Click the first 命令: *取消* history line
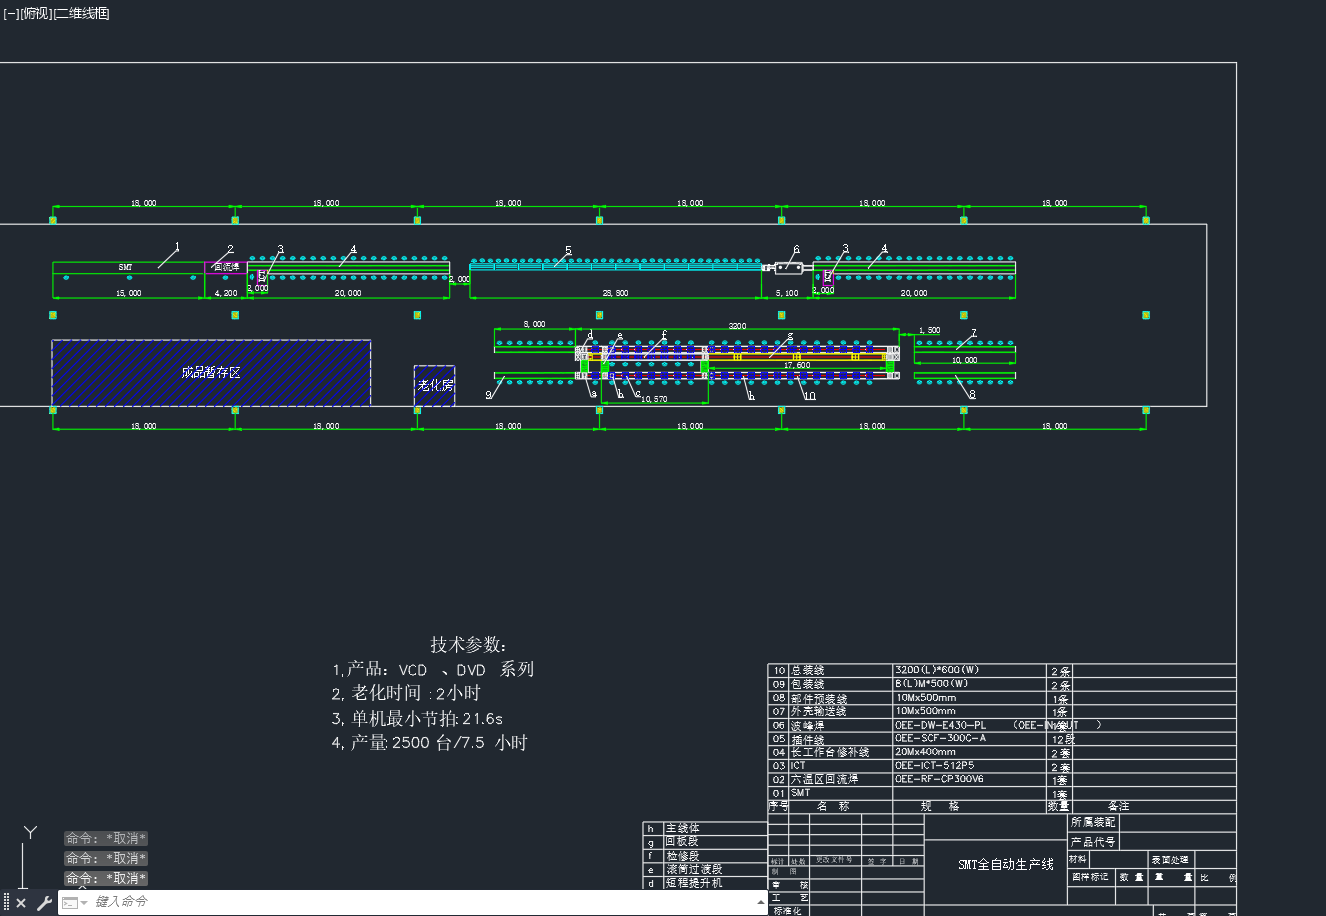The height and width of the screenshot is (916, 1326). click(x=106, y=839)
